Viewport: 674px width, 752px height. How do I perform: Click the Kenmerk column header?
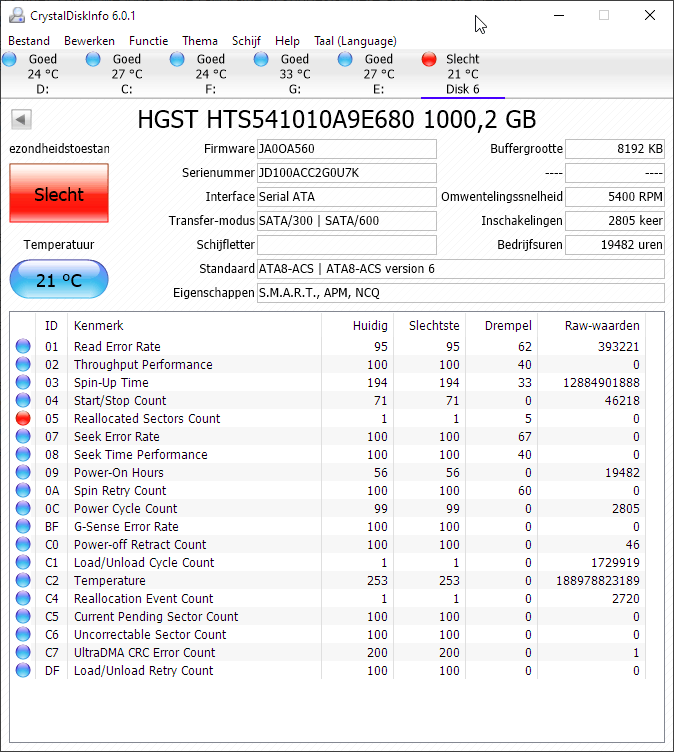[x=194, y=326]
